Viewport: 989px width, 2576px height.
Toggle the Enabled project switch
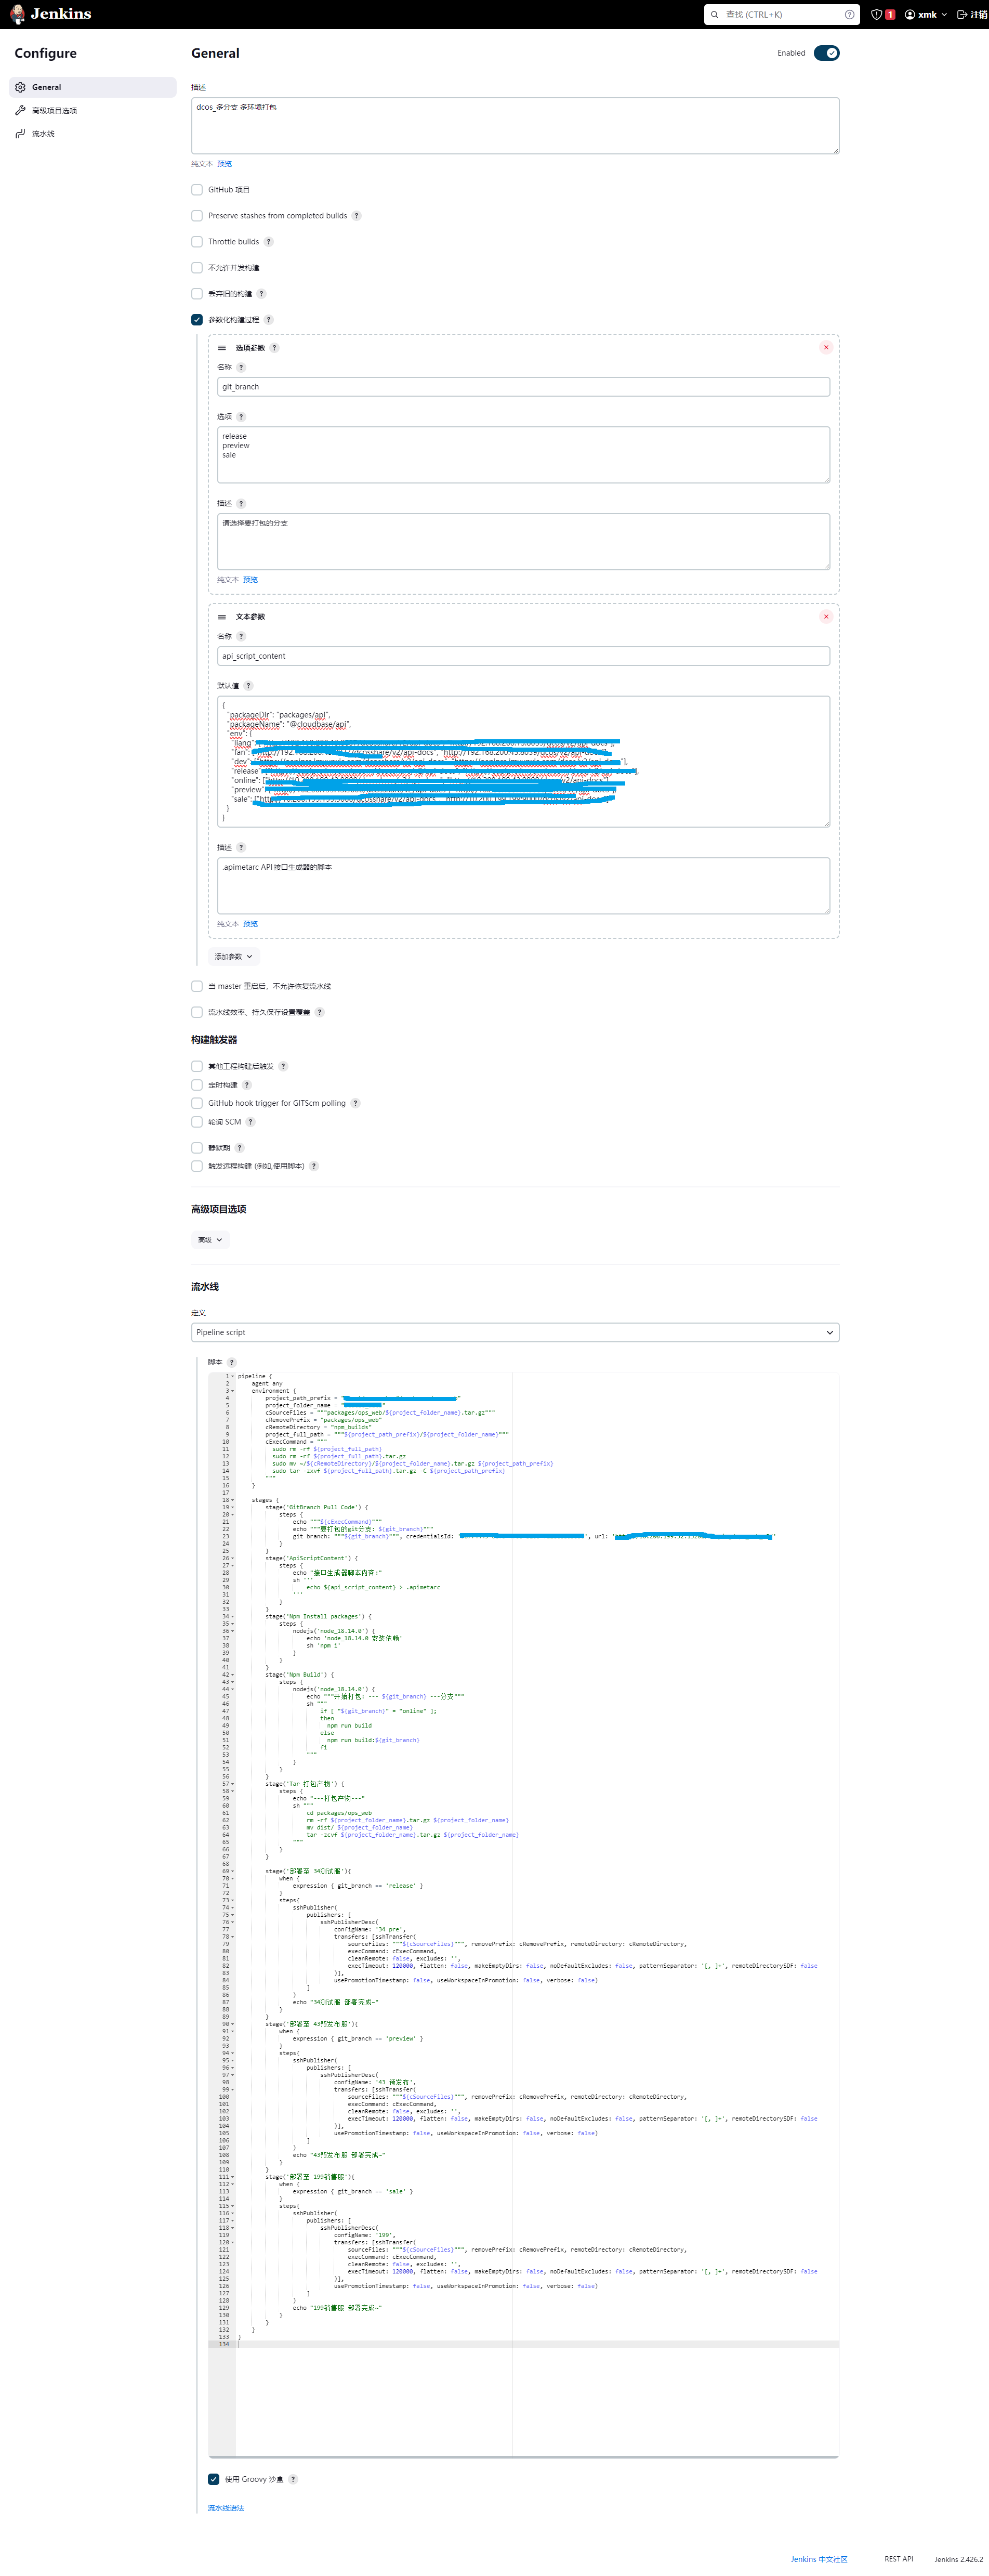tap(827, 53)
